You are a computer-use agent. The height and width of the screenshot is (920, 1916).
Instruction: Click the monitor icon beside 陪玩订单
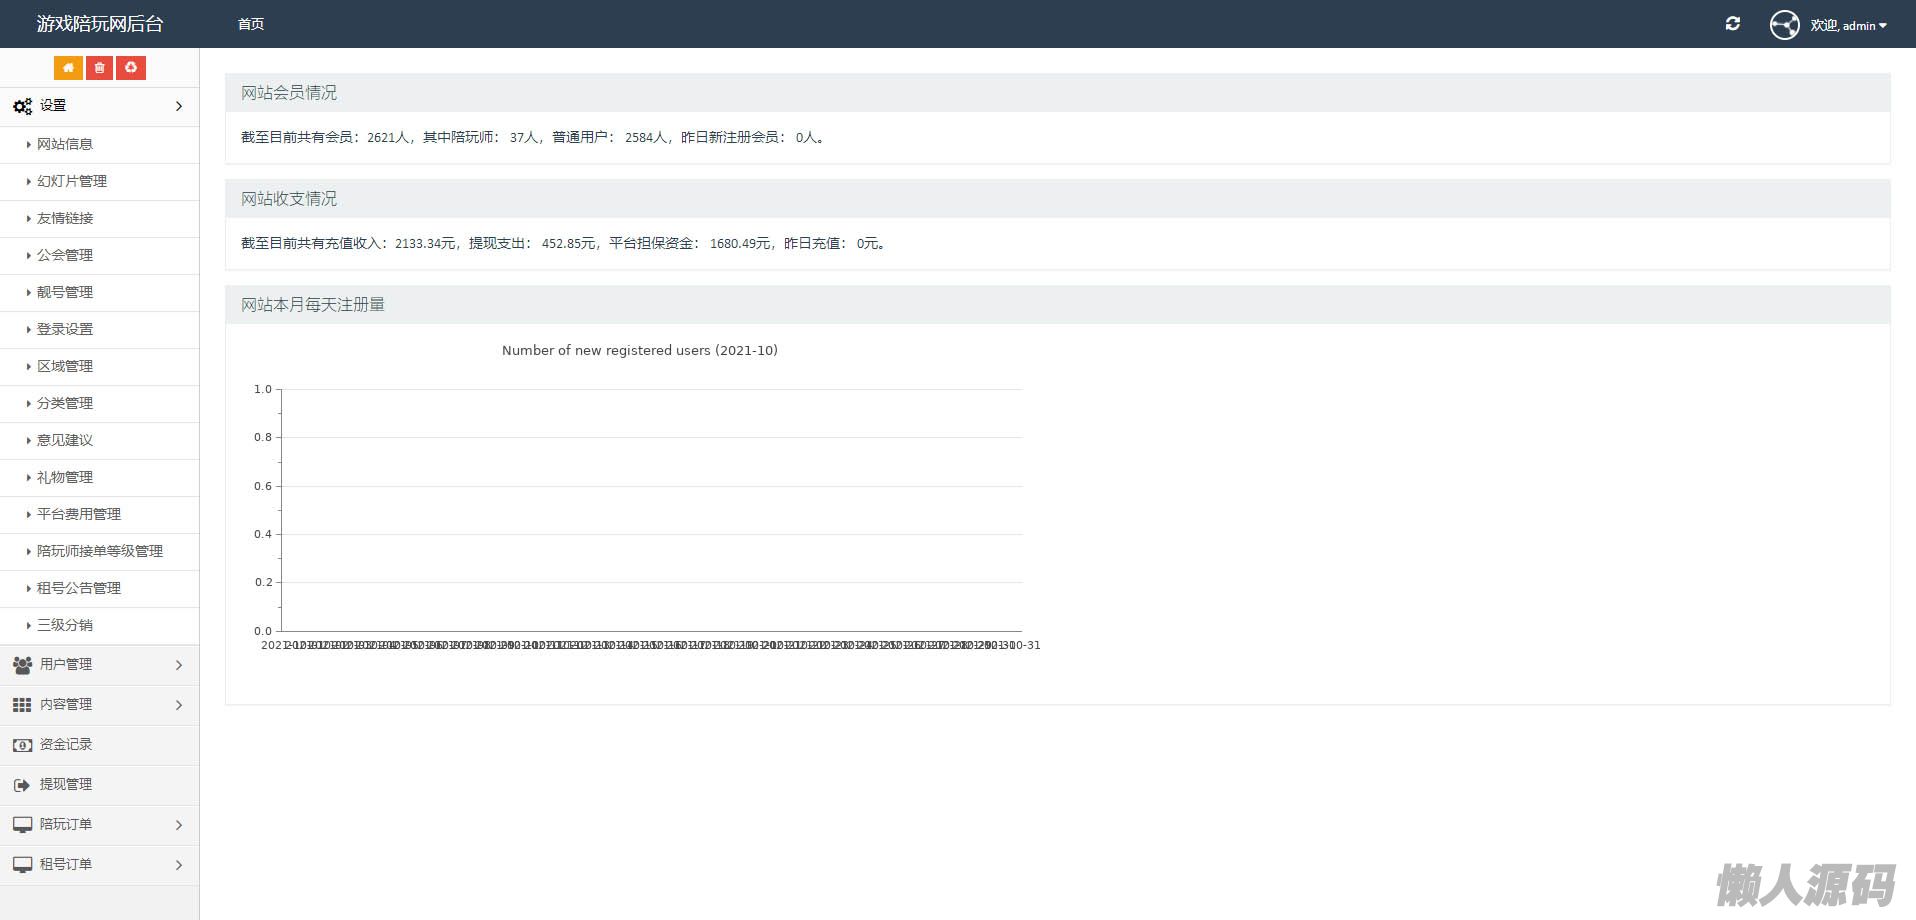(x=22, y=825)
